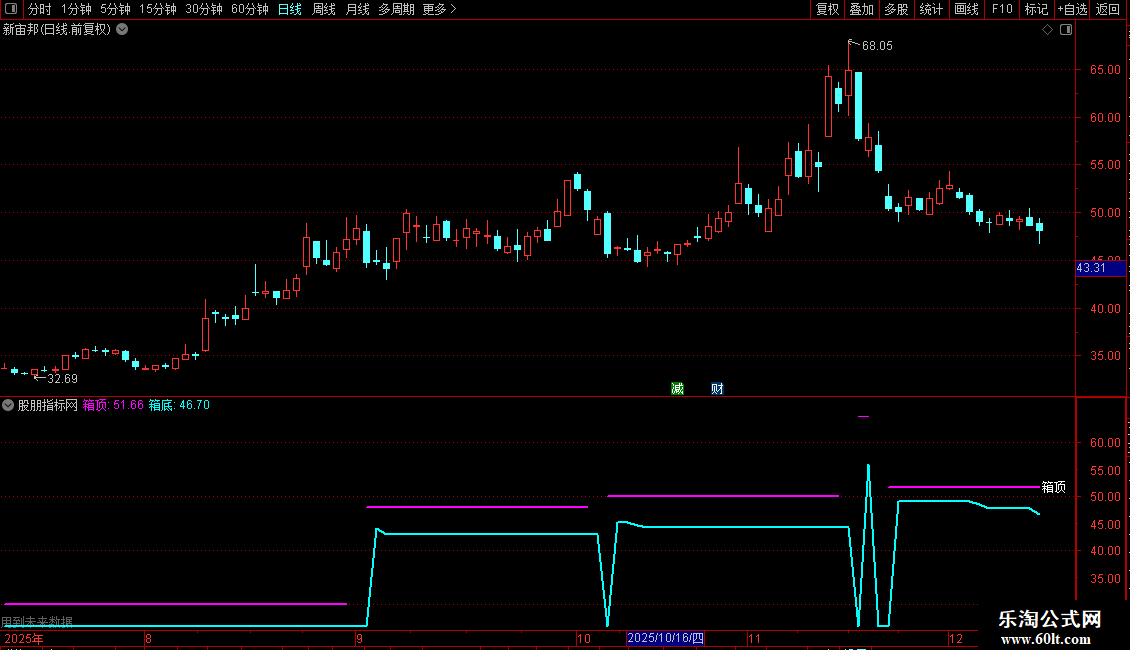Click the green 减 marker on chart
The width and height of the screenshot is (1130, 650).
[677, 388]
